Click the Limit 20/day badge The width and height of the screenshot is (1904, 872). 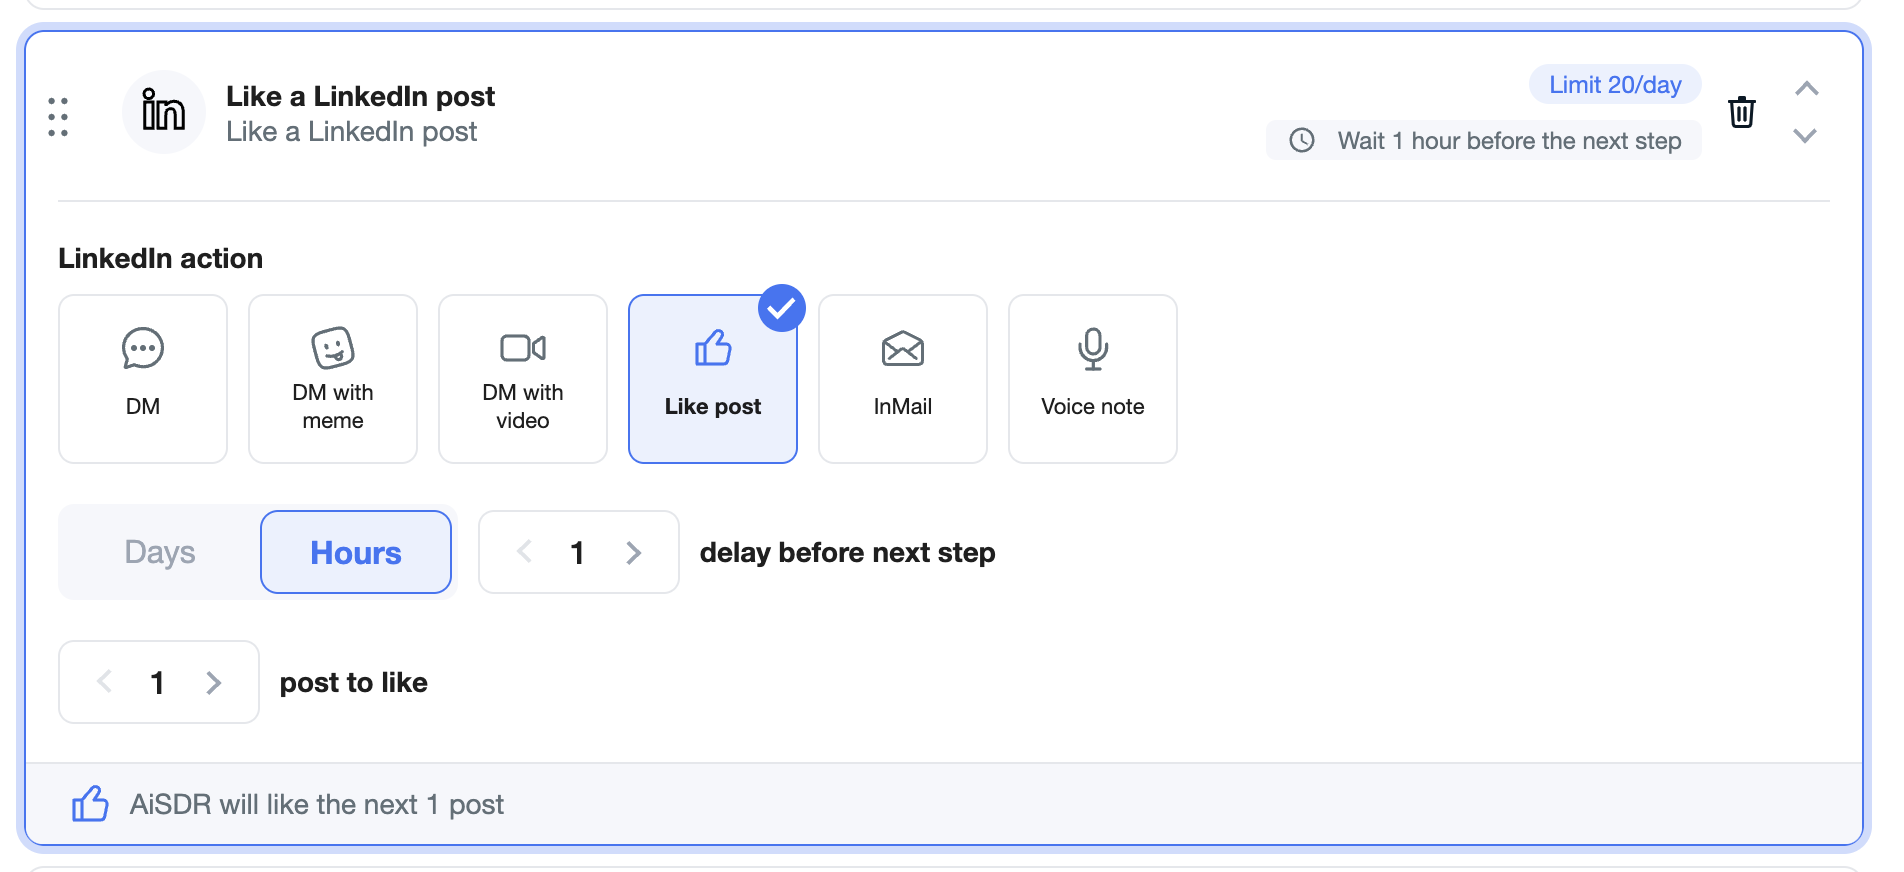tap(1615, 85)
